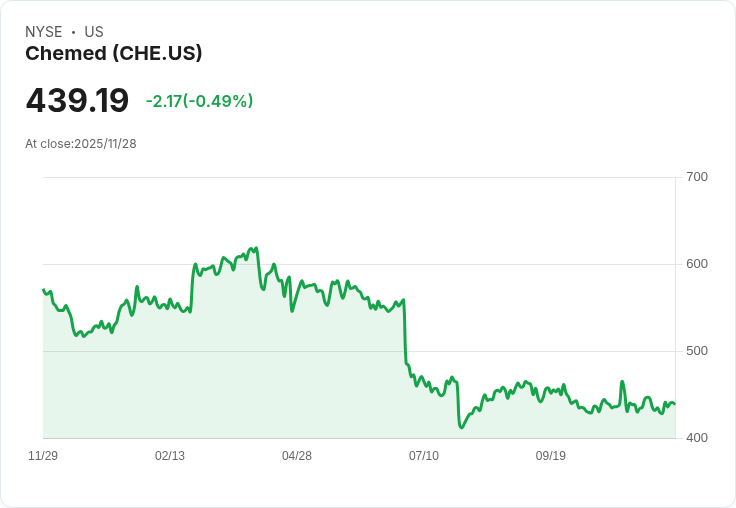Select the US market label

click(x=94, y=32)
